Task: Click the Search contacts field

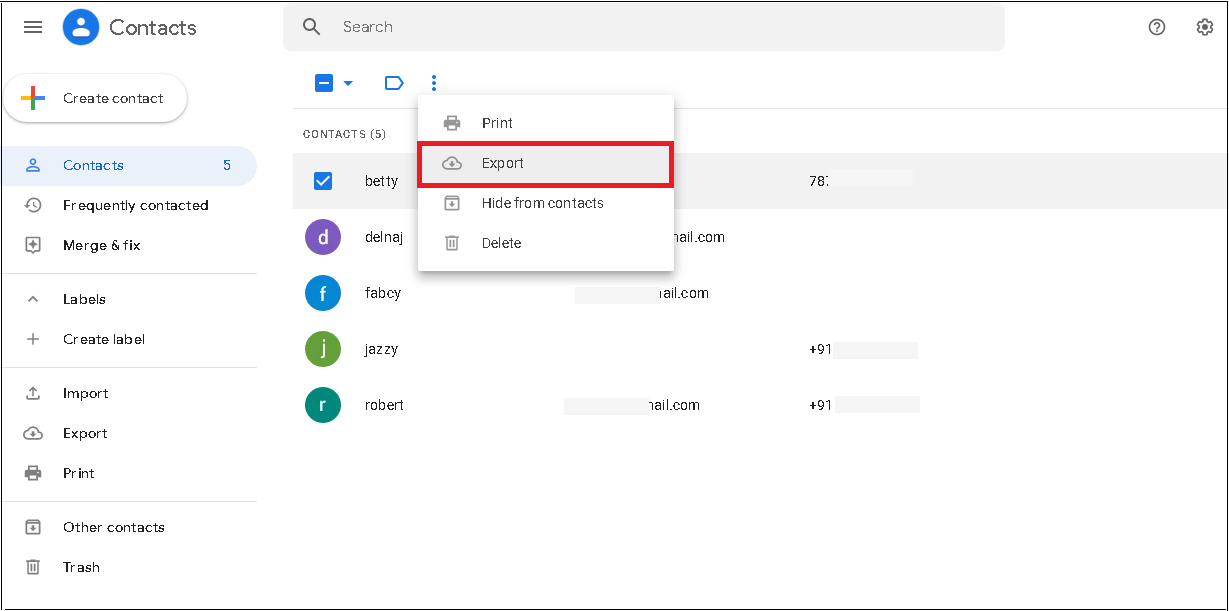Action: pos(660,27)
